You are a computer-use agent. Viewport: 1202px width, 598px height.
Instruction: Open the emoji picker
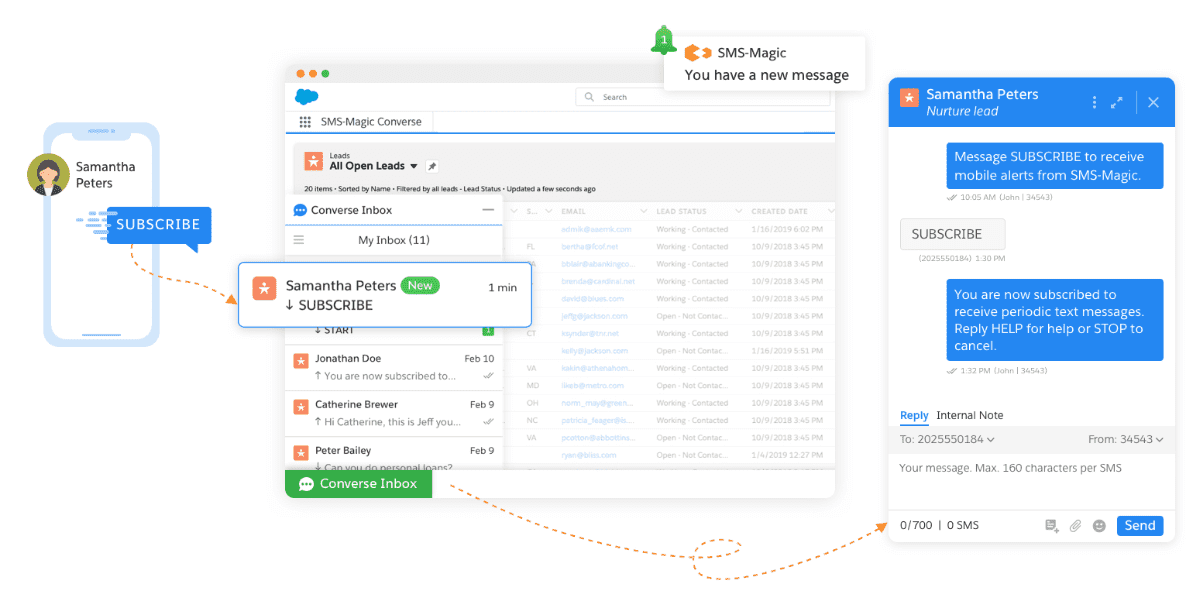point(1099,526)
